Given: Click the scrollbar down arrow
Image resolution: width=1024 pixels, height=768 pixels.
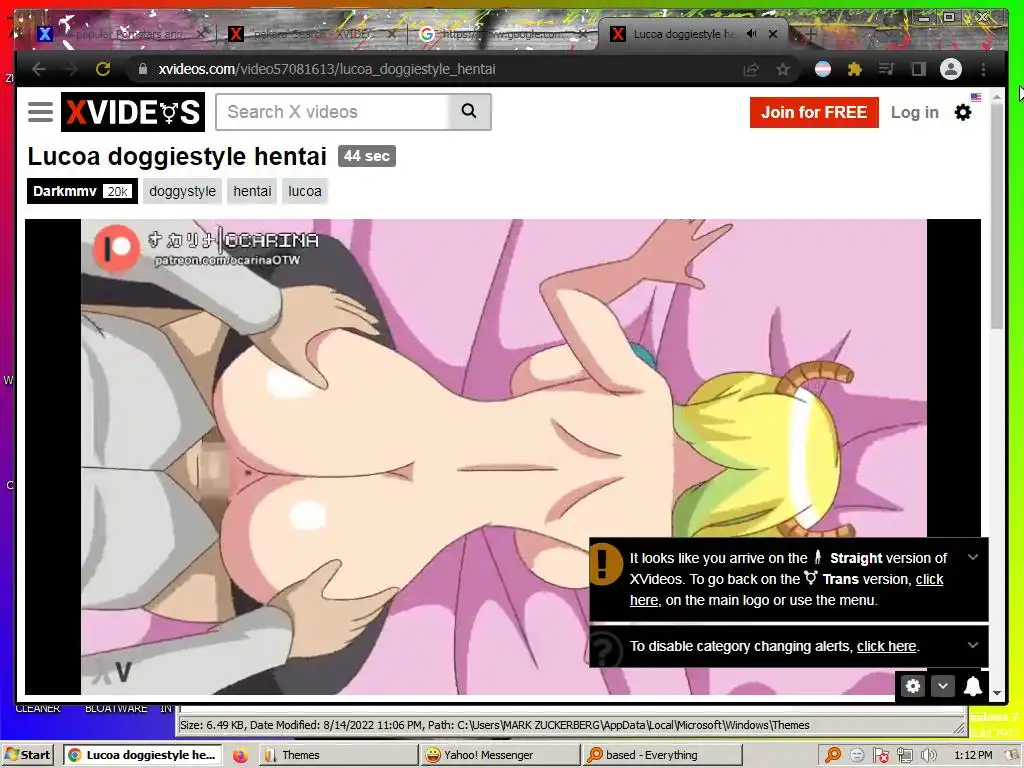Looking at the screenshot, I should pos(997,693).
